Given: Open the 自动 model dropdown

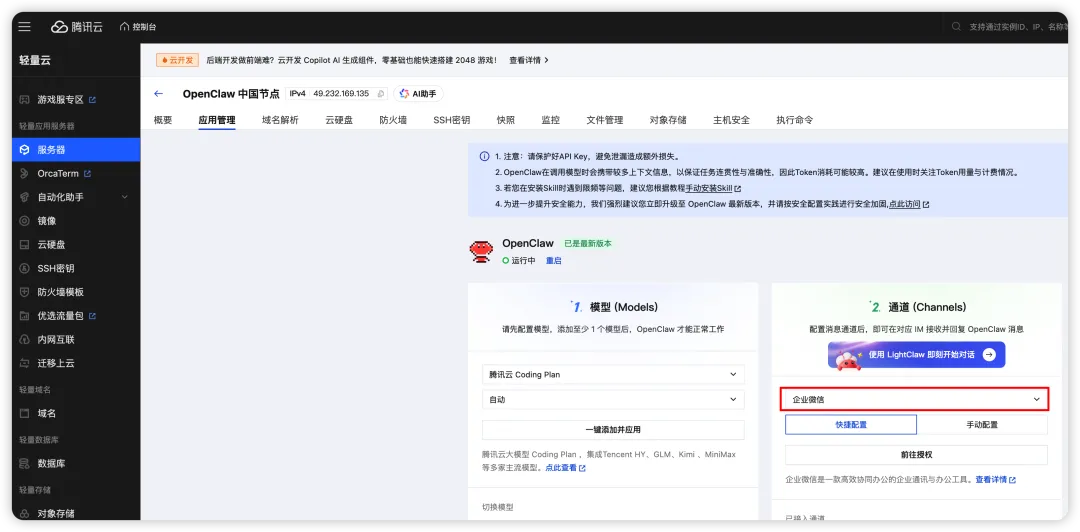Looking at the screenshot, I should [x=613, y=400].
